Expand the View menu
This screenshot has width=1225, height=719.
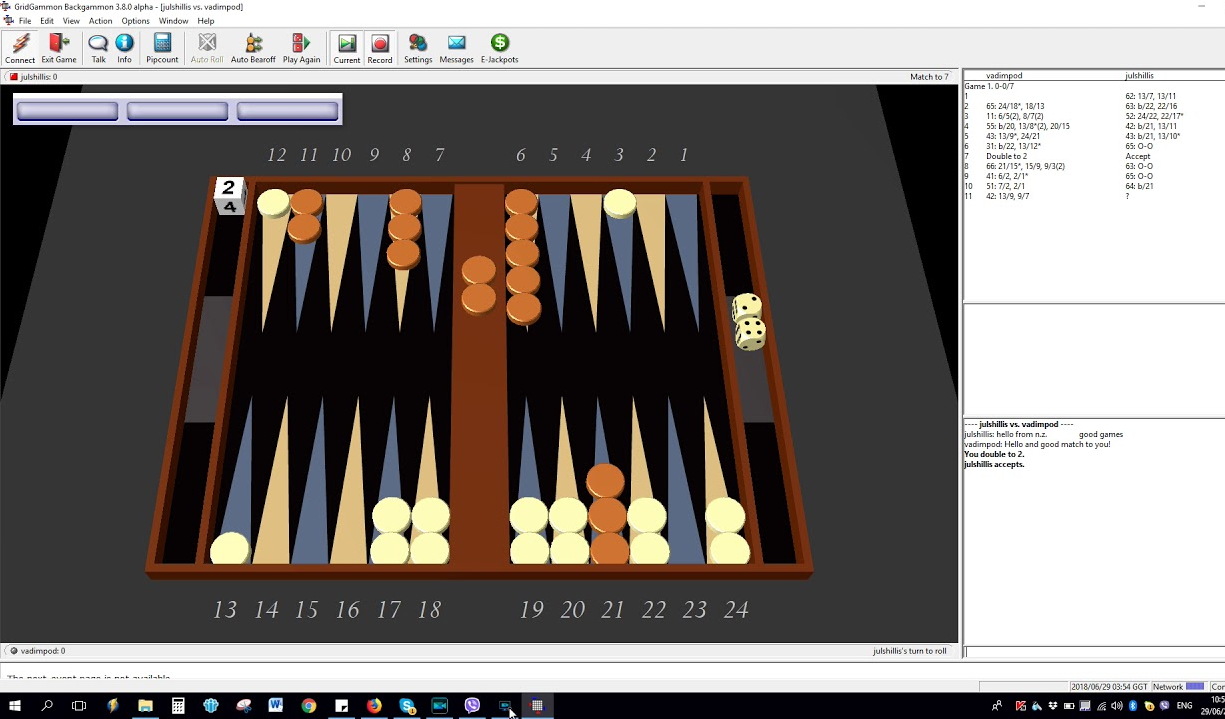click(x=70, y=20)
